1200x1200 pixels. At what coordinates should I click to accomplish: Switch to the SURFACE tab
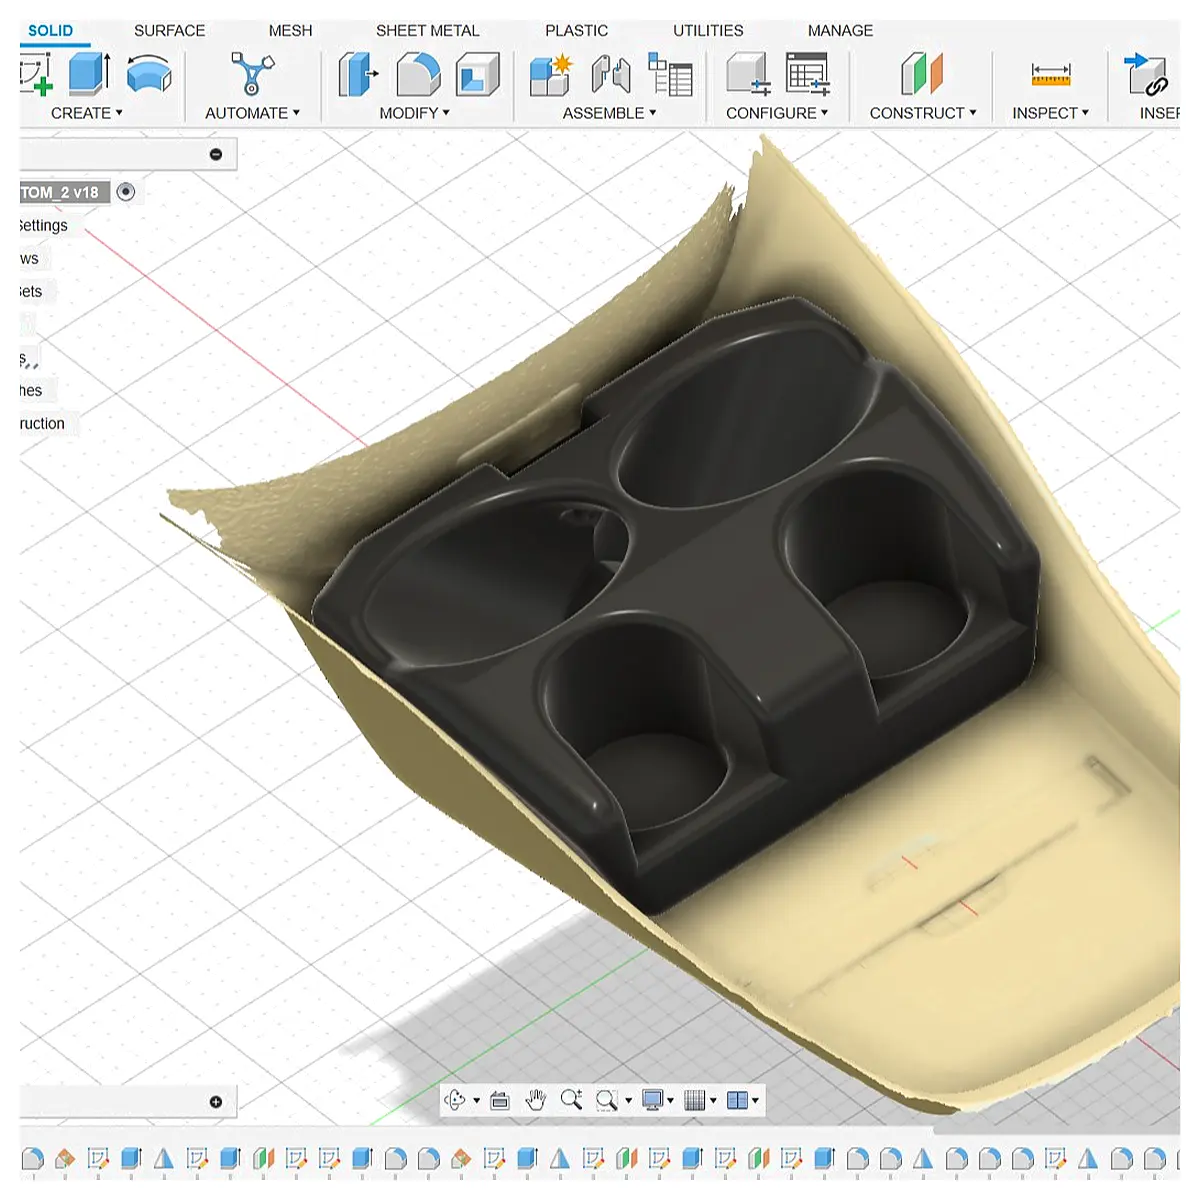170,30
